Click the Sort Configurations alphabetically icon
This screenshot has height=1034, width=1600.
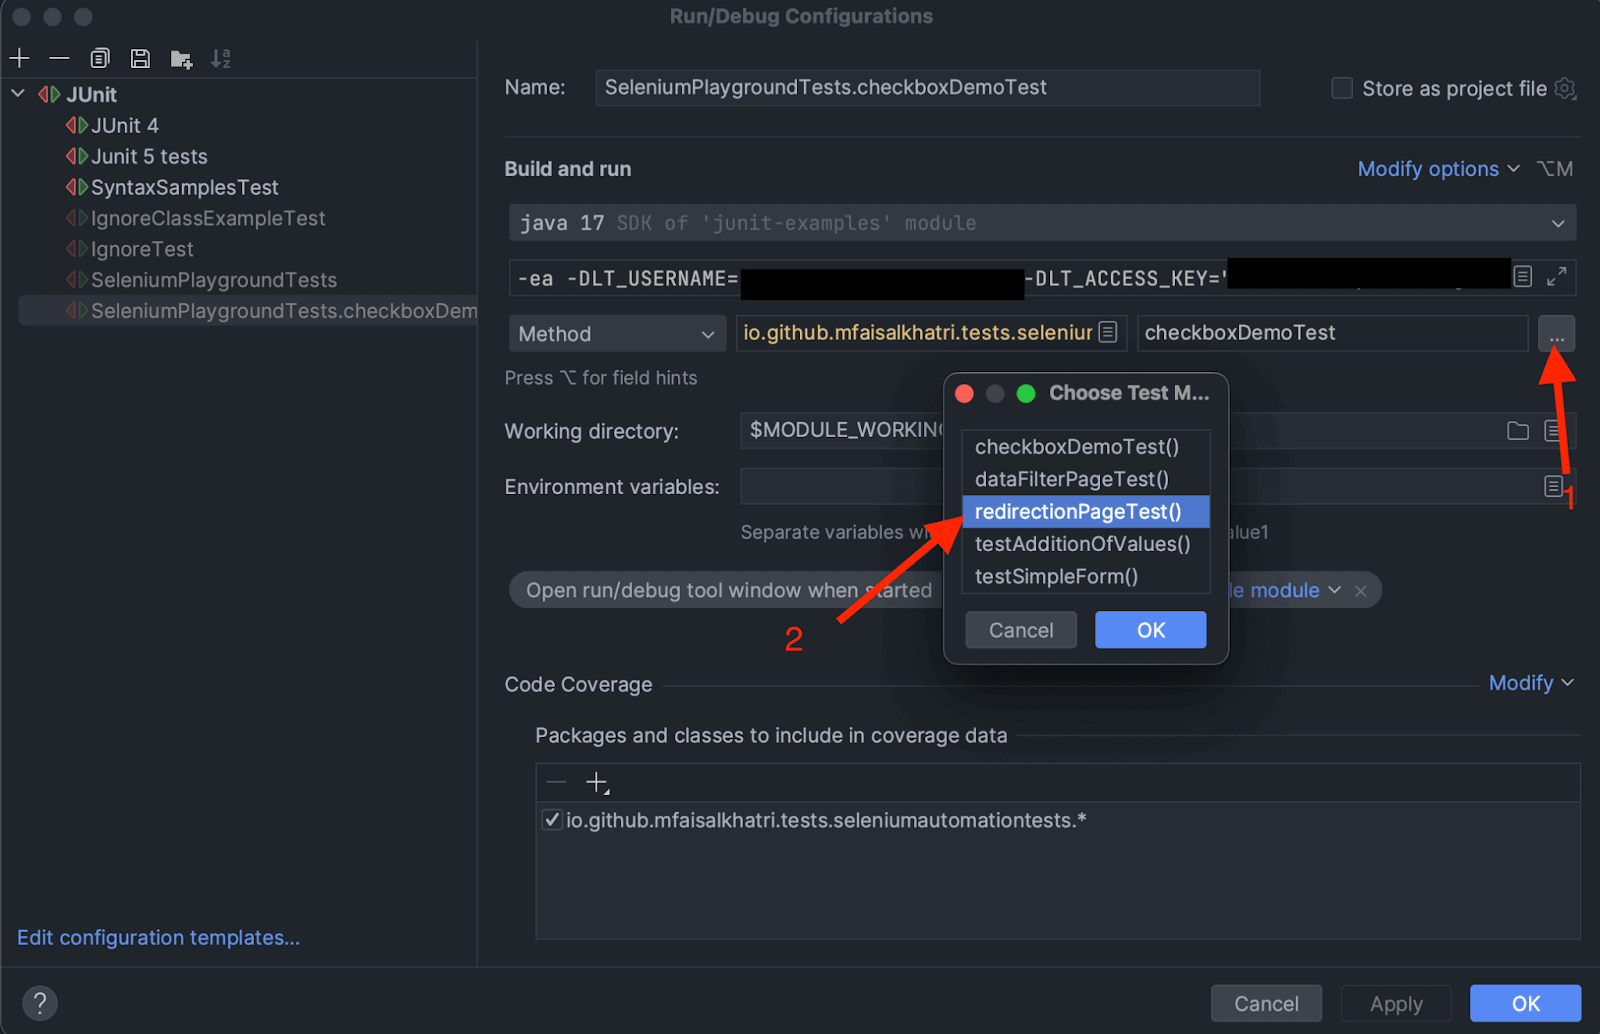(x=221, y=59)
